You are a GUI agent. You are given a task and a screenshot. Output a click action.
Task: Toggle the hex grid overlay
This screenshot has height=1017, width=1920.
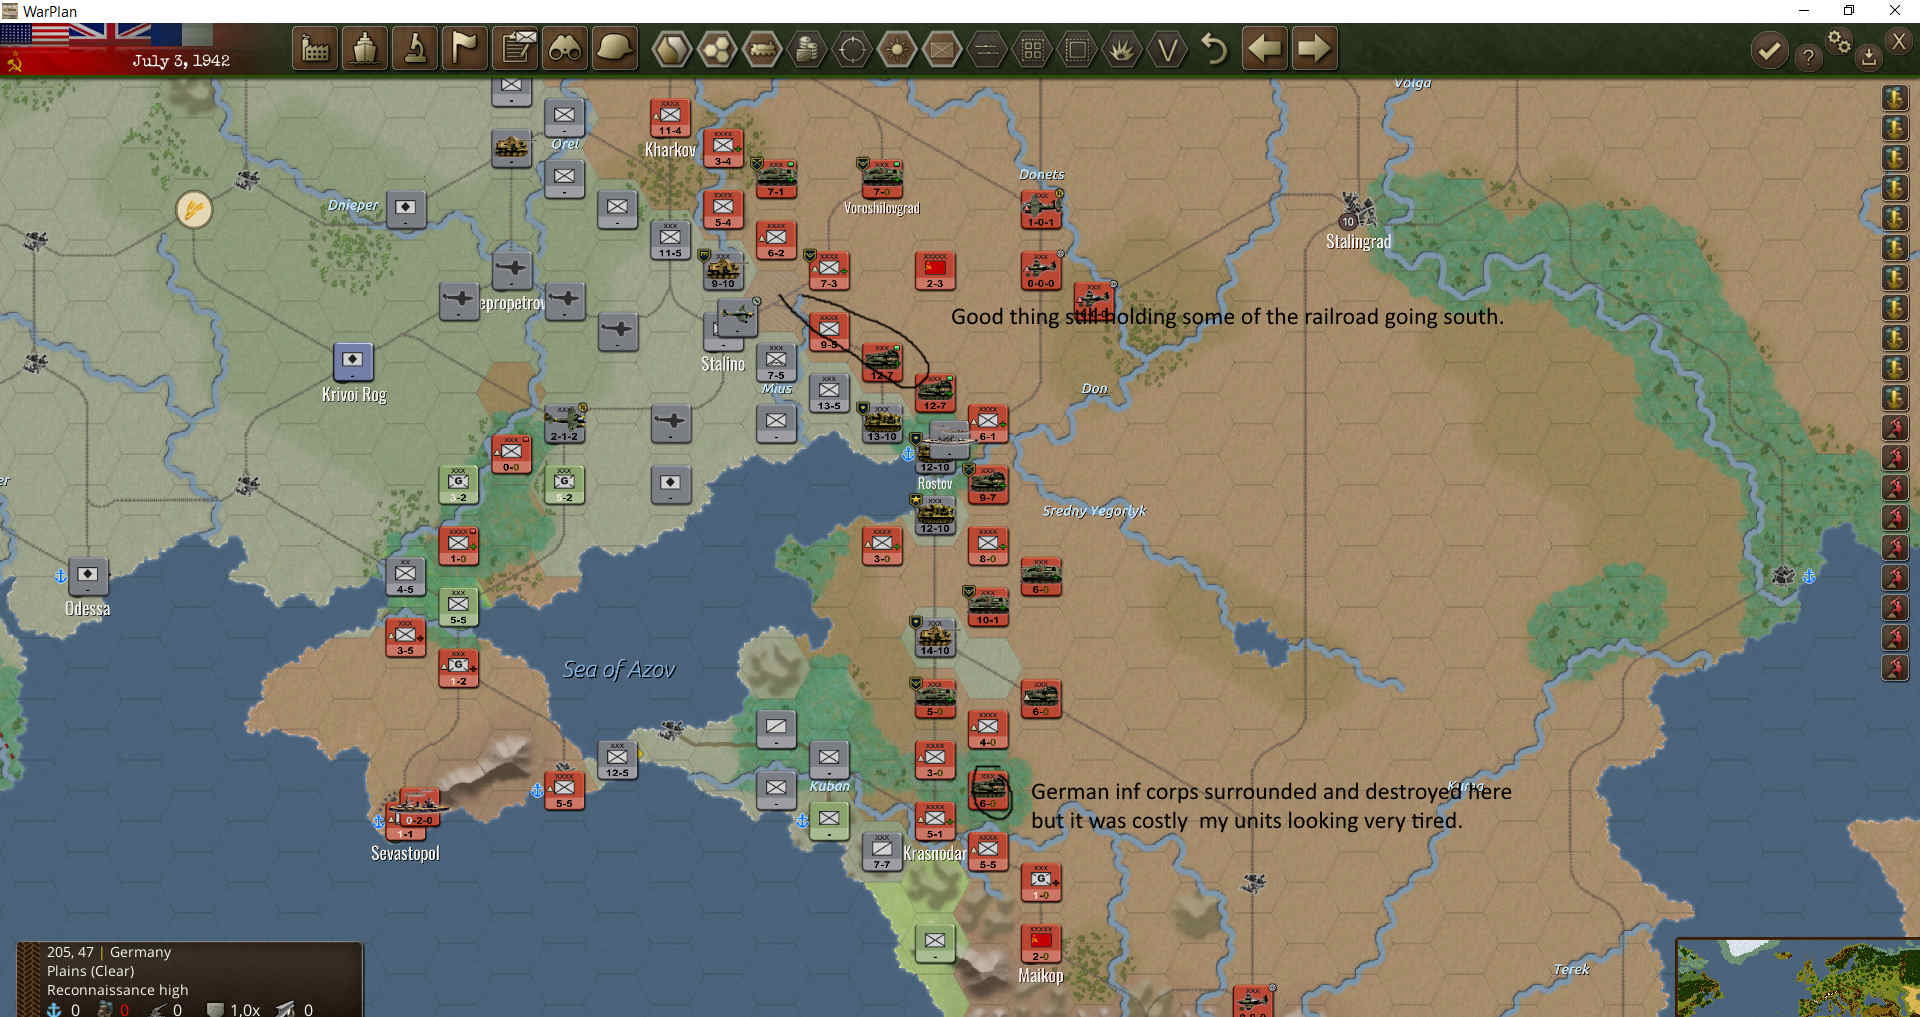pyautogui.click(x=716, y=49)
